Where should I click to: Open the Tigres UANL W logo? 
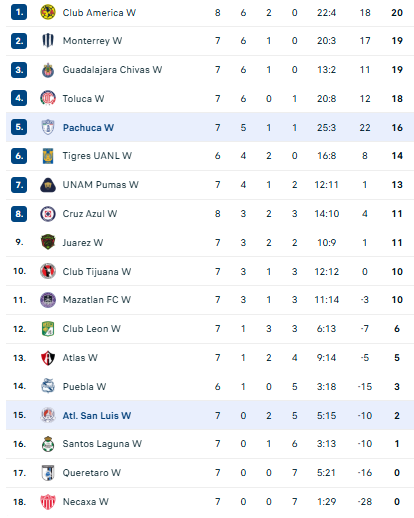coord(48,156)
